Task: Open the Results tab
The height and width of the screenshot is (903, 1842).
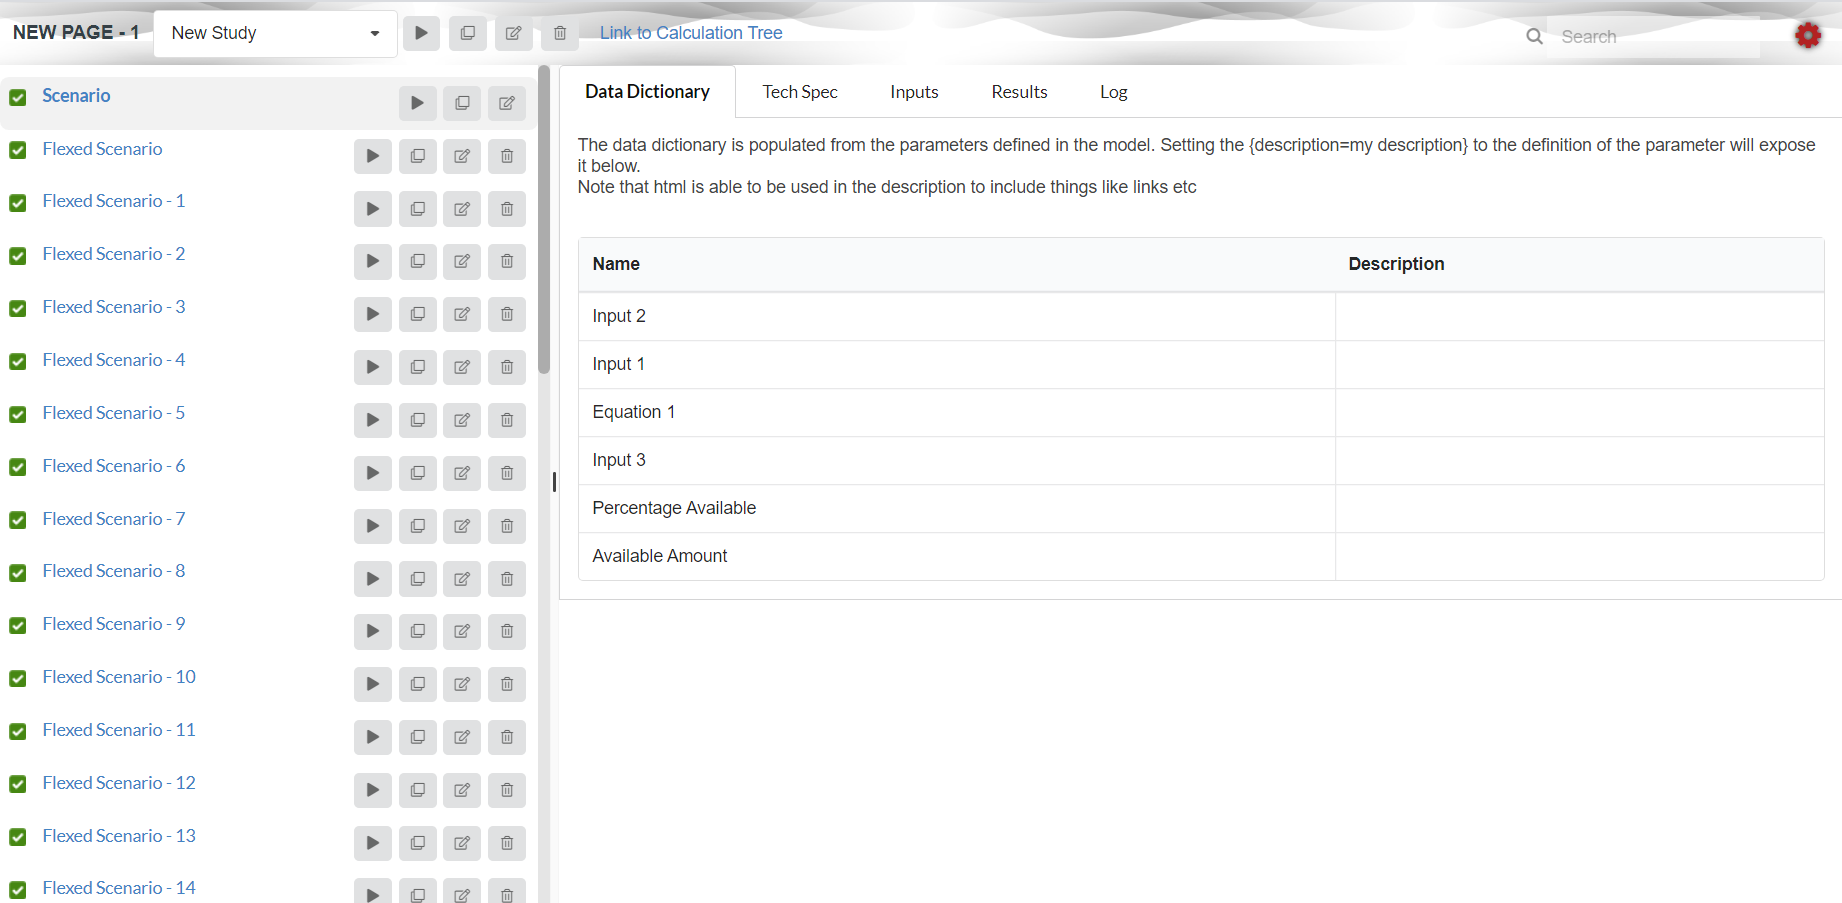Action: [1019, 92]
